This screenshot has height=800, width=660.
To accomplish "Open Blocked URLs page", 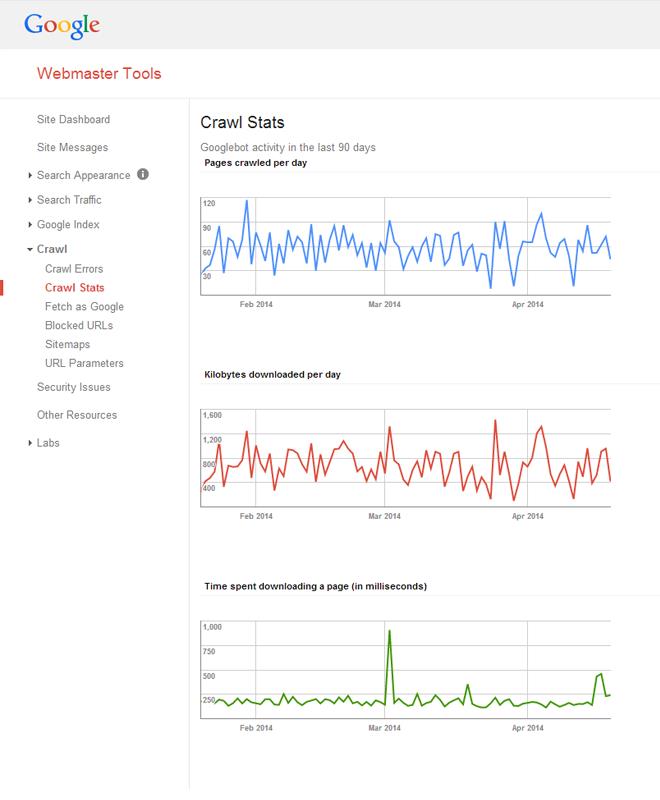I will pyautogui.click(x=79, y=326).
